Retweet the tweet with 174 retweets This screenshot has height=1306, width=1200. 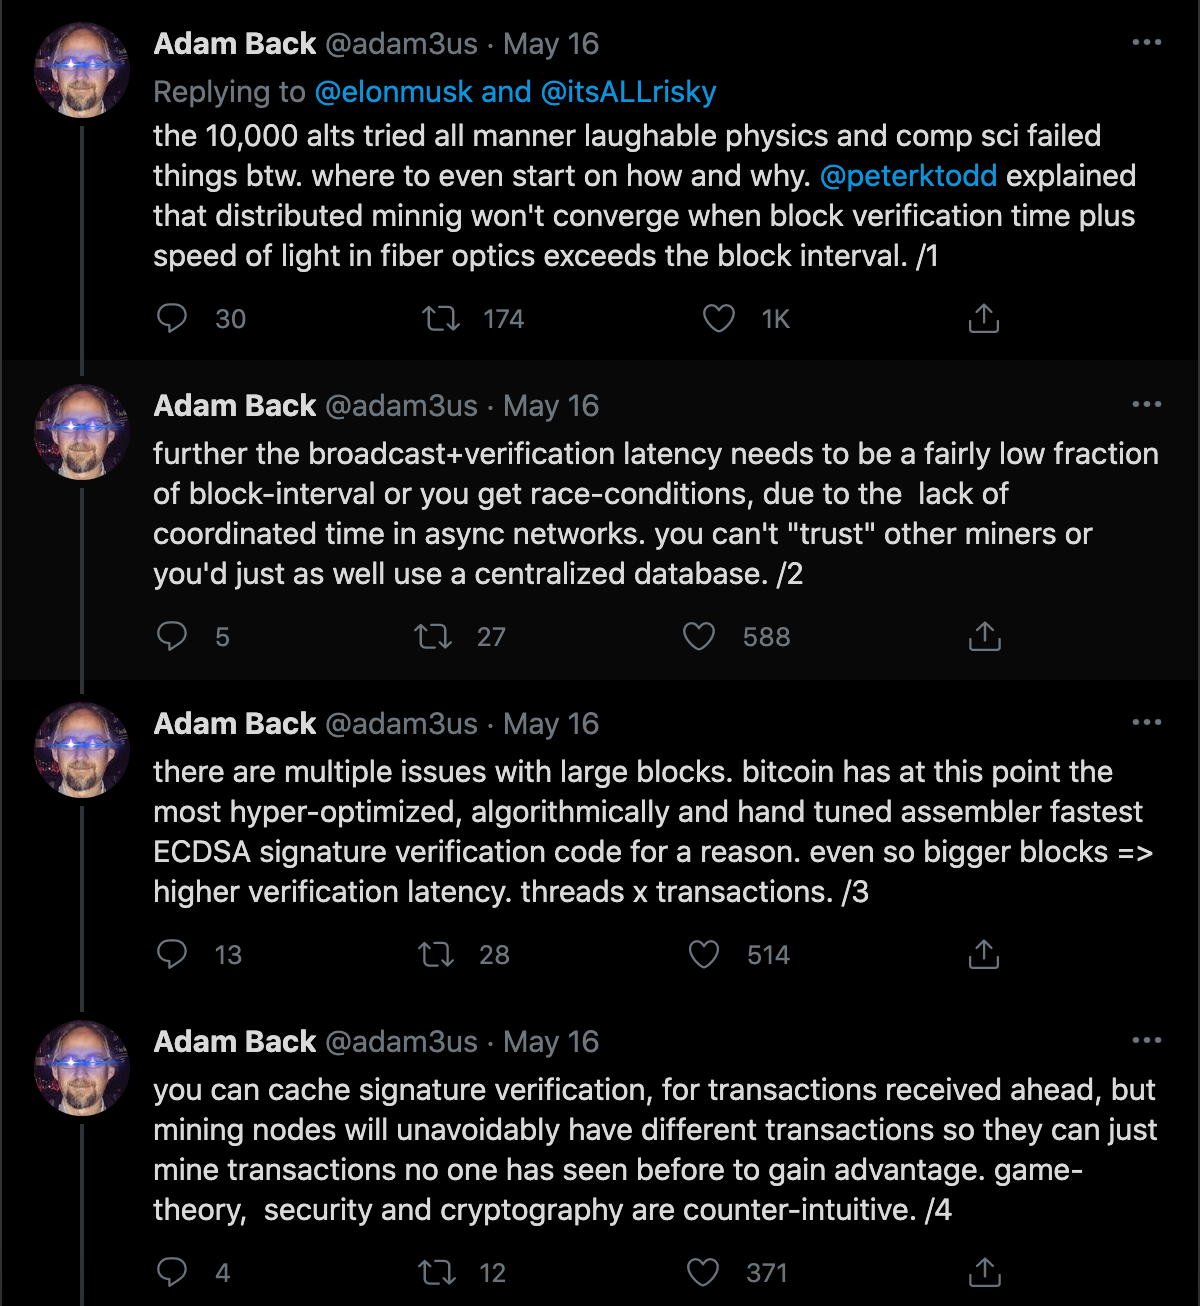[440, 318]
